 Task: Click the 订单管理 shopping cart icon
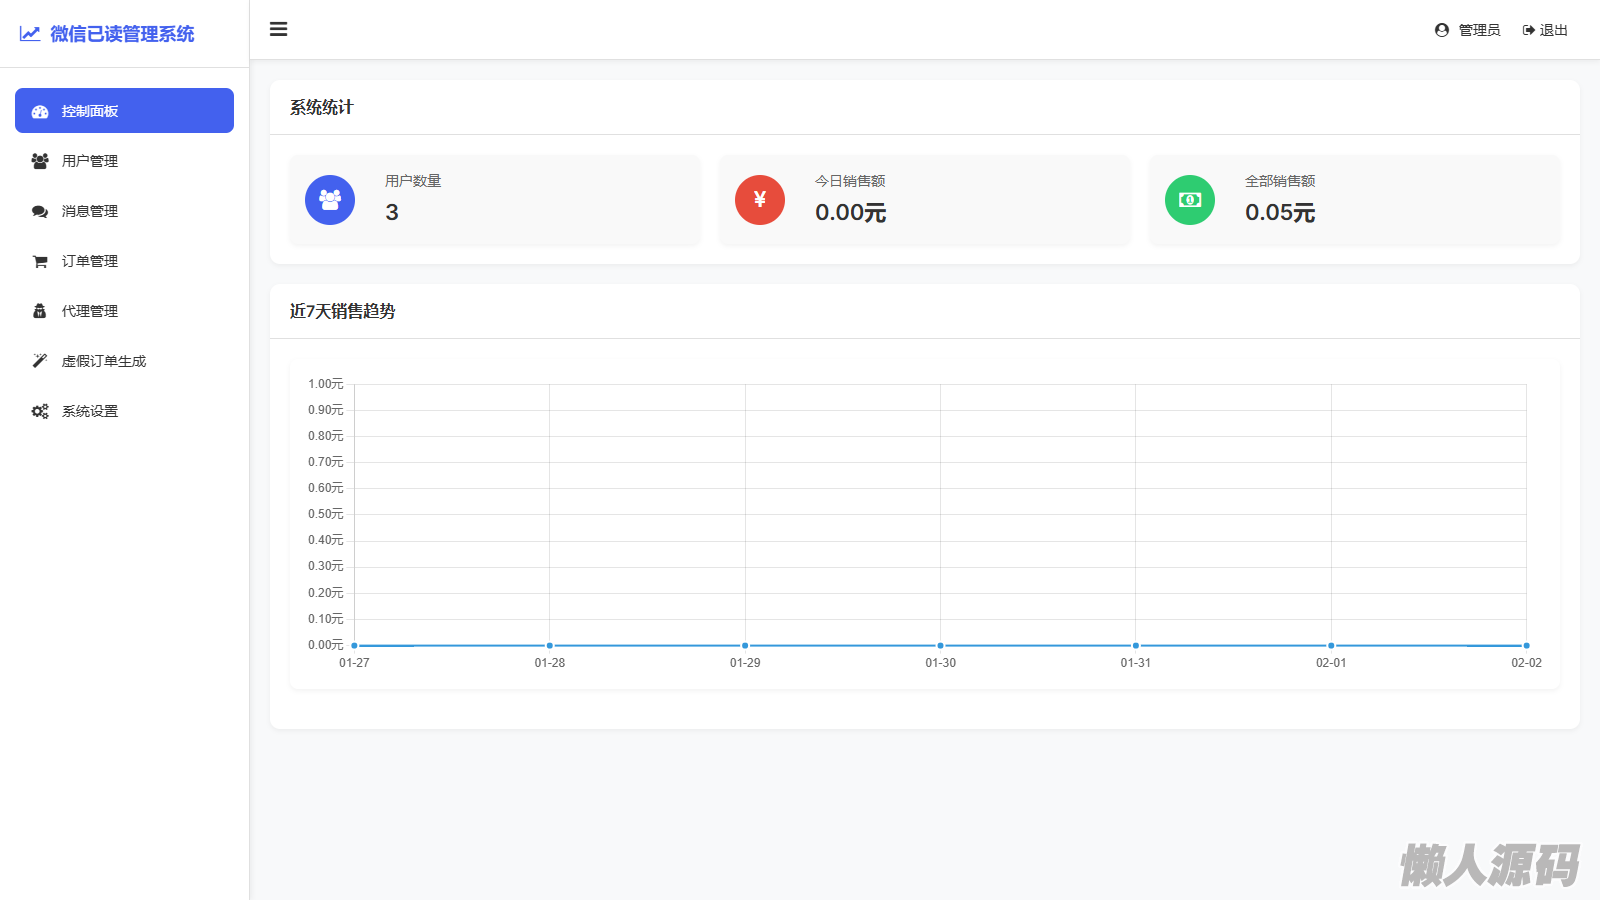coord(40,261)
